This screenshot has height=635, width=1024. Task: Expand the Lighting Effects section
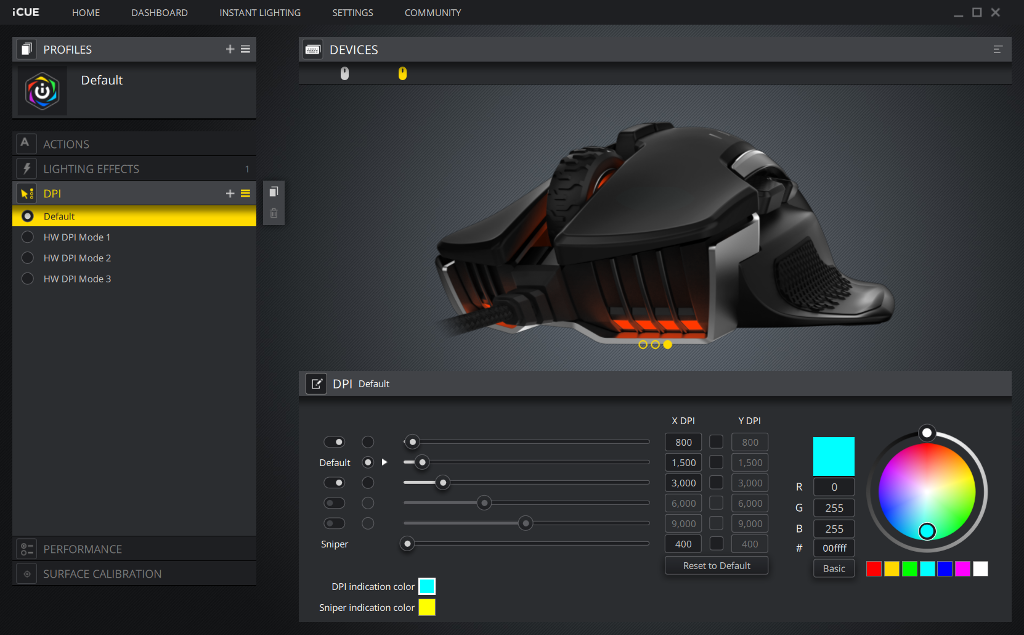pyautogui.click(x=91, y=169)
